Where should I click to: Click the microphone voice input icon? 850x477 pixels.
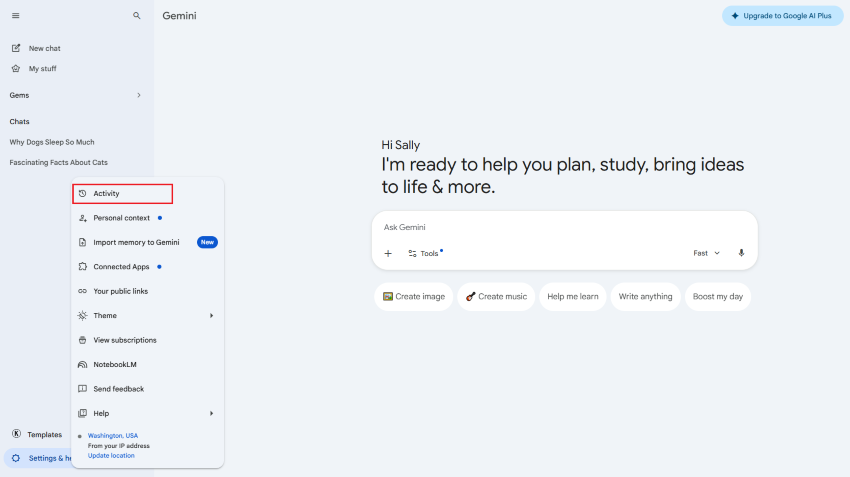[741, 253]
